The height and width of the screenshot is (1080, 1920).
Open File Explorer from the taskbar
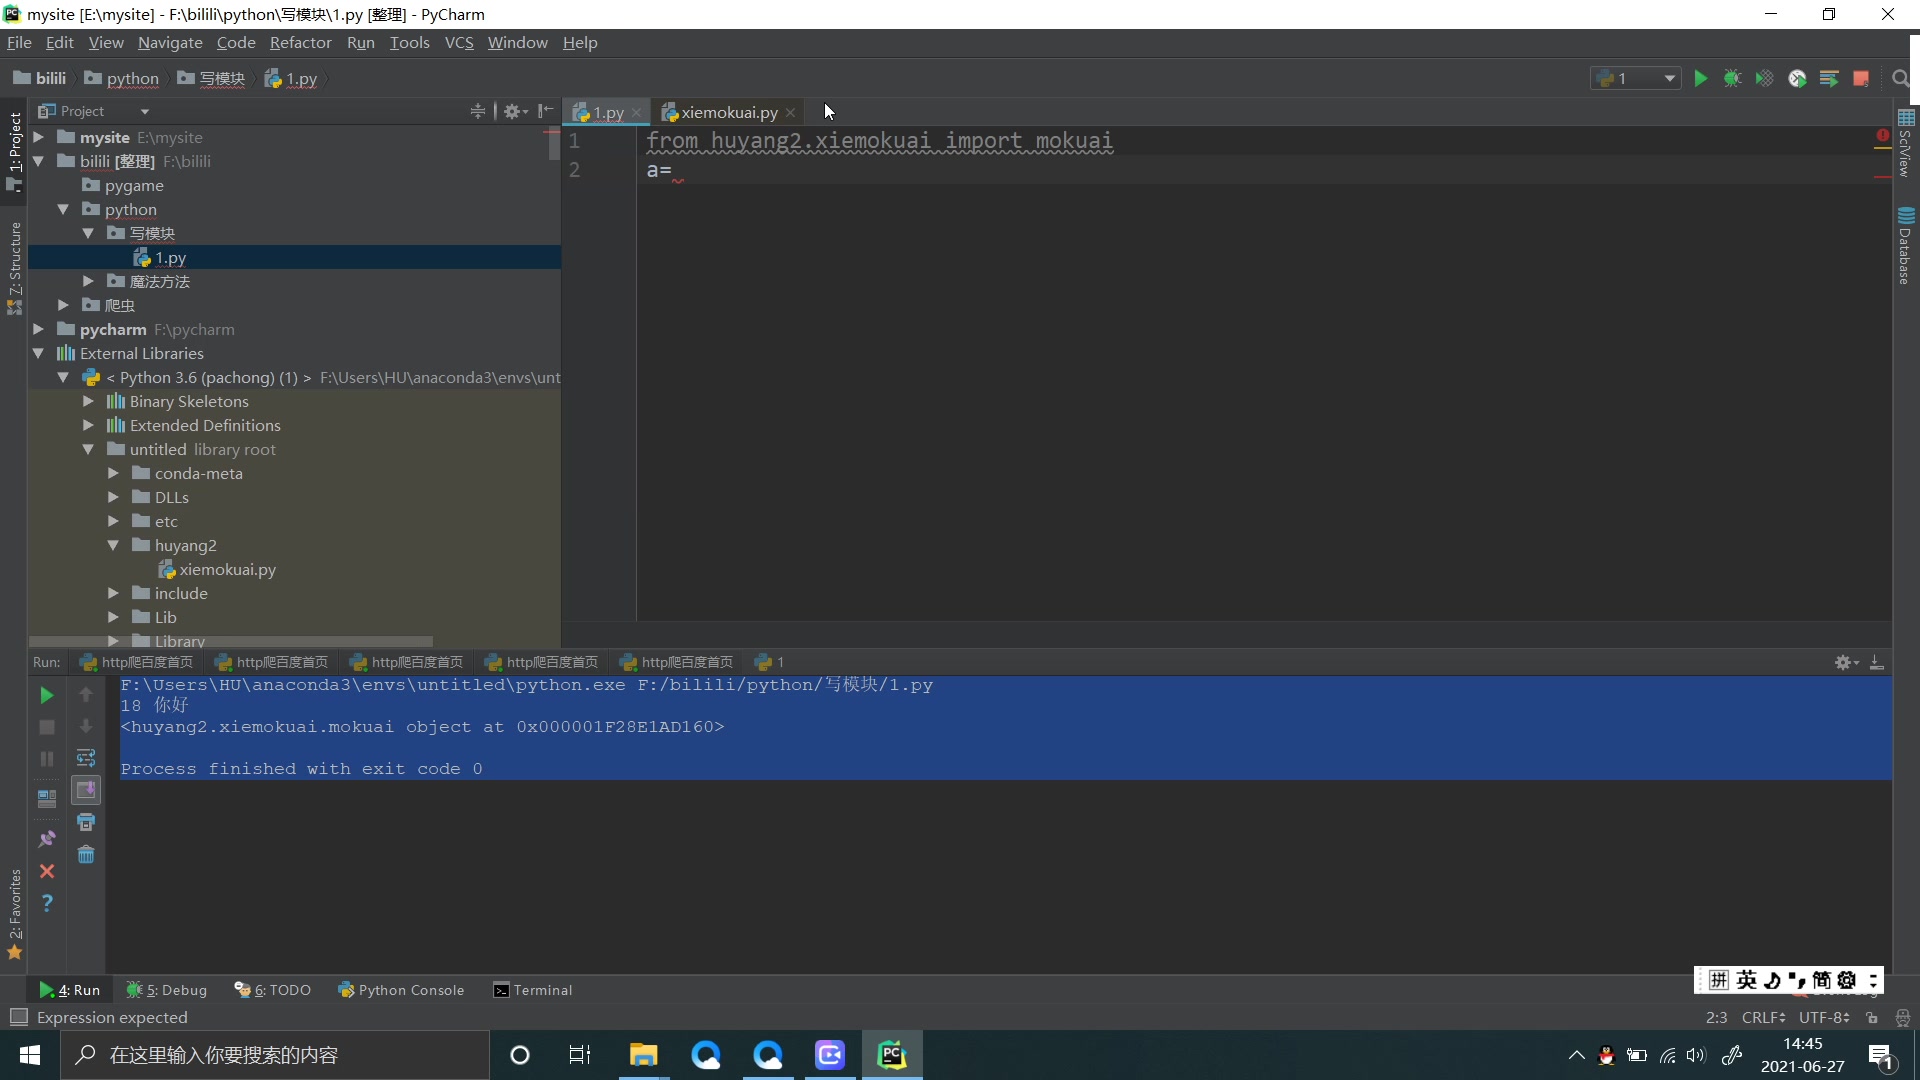pyautogui.click(x=643, y=1055)
